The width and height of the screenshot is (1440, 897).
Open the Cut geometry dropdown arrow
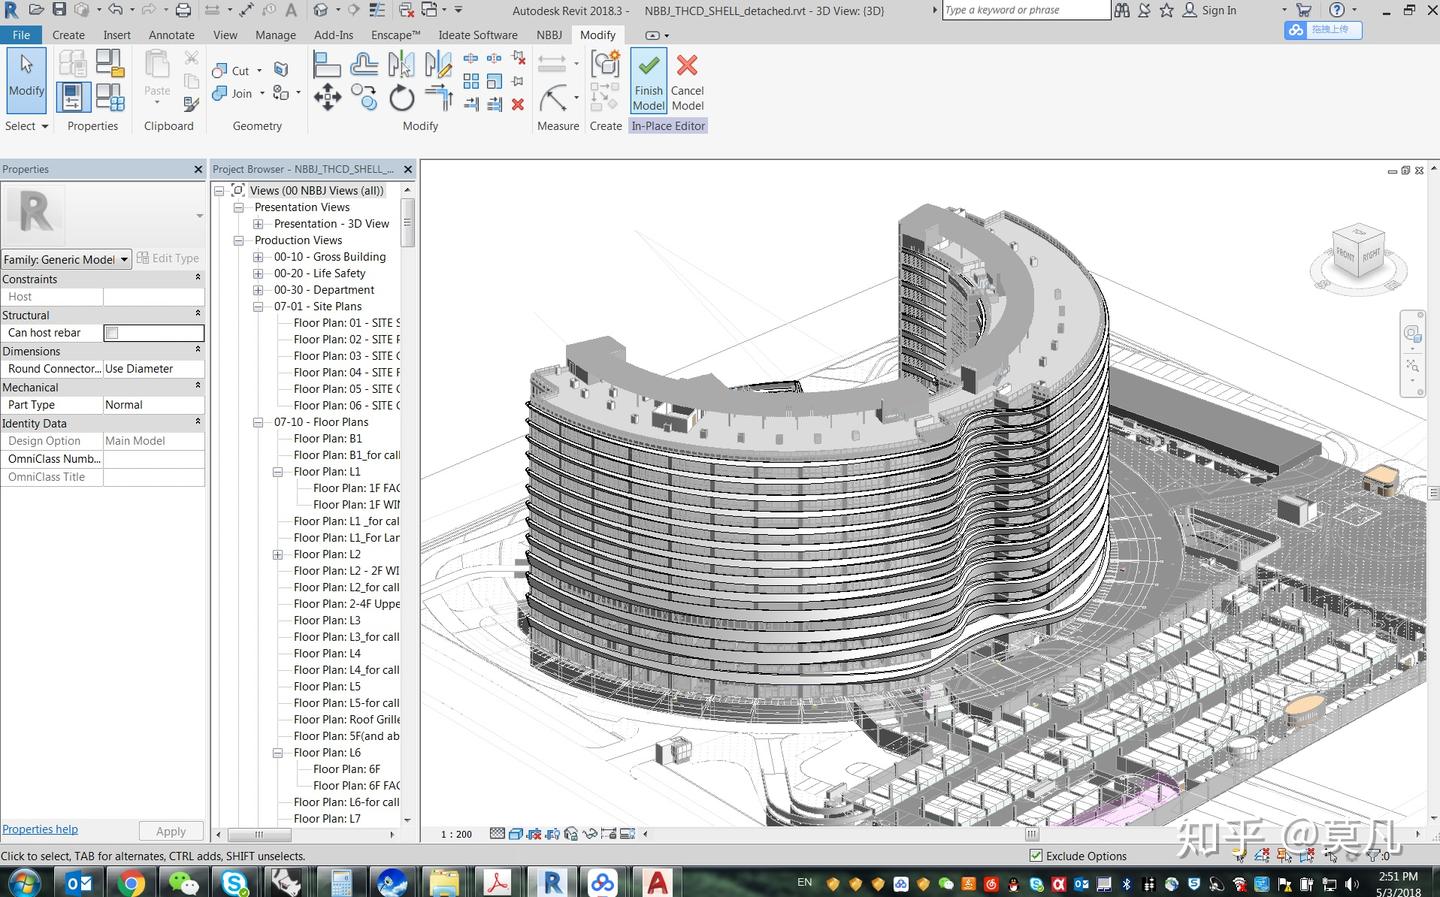[259, 71]
